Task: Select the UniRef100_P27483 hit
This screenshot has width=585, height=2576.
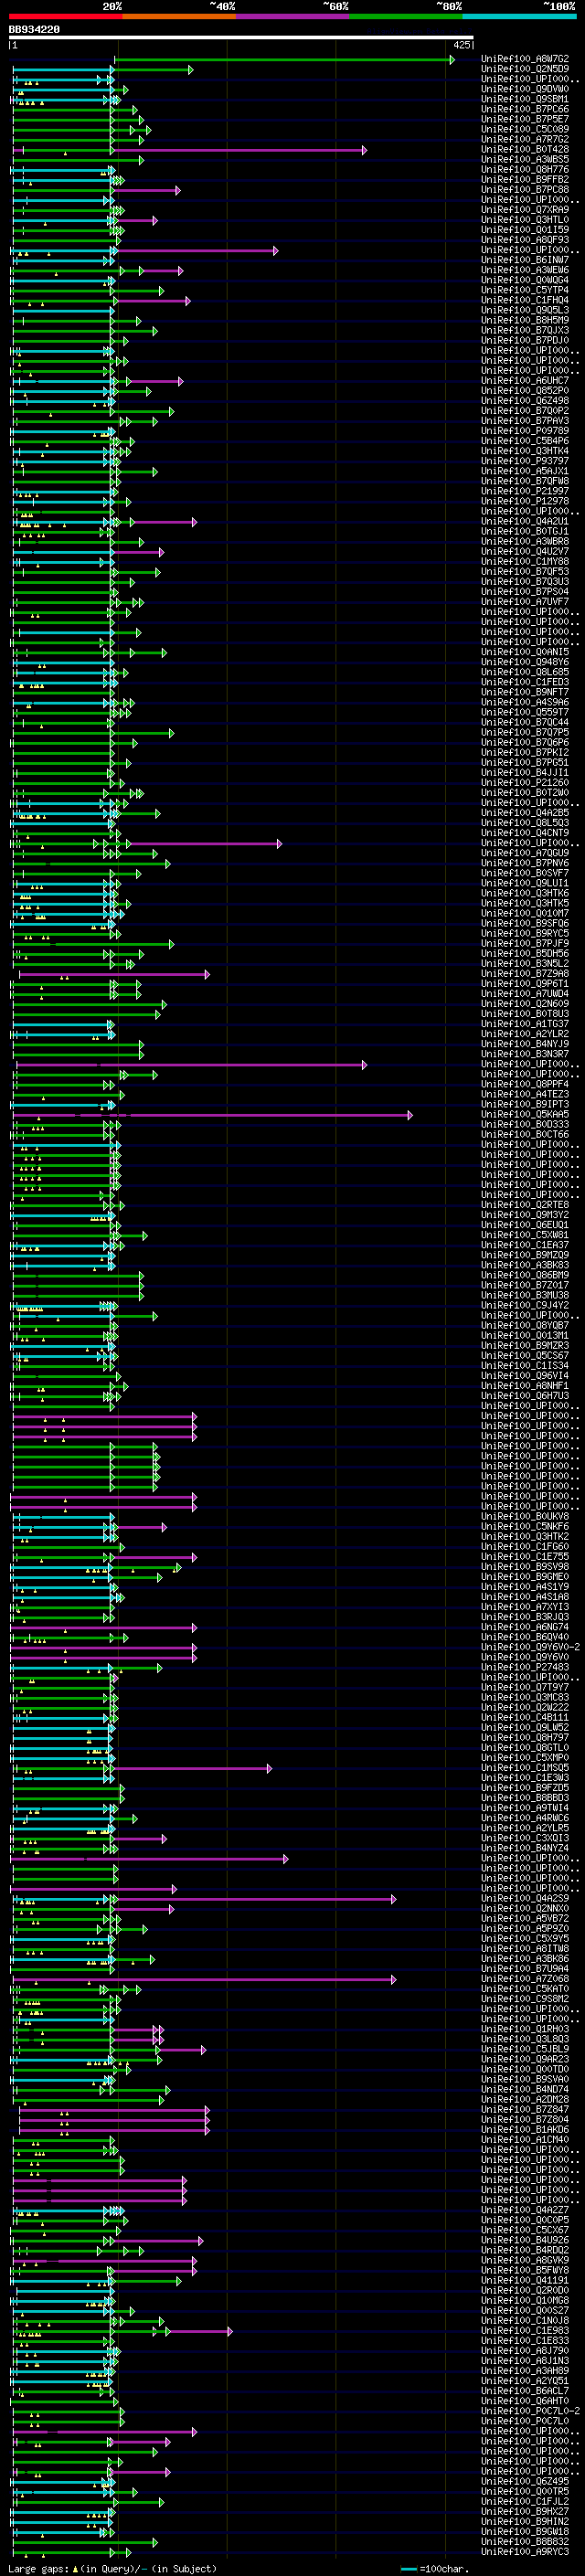Action: (524, 1667)
